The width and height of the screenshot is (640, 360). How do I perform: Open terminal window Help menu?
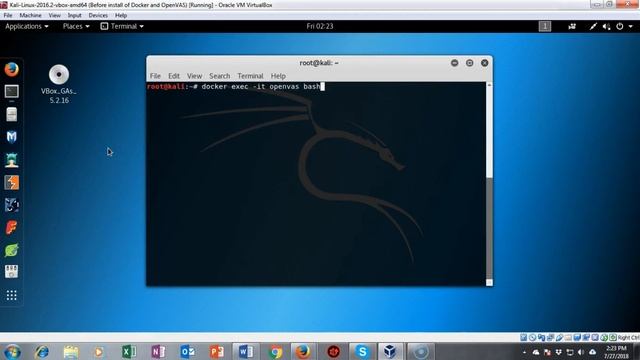click(x=278, y=76)
